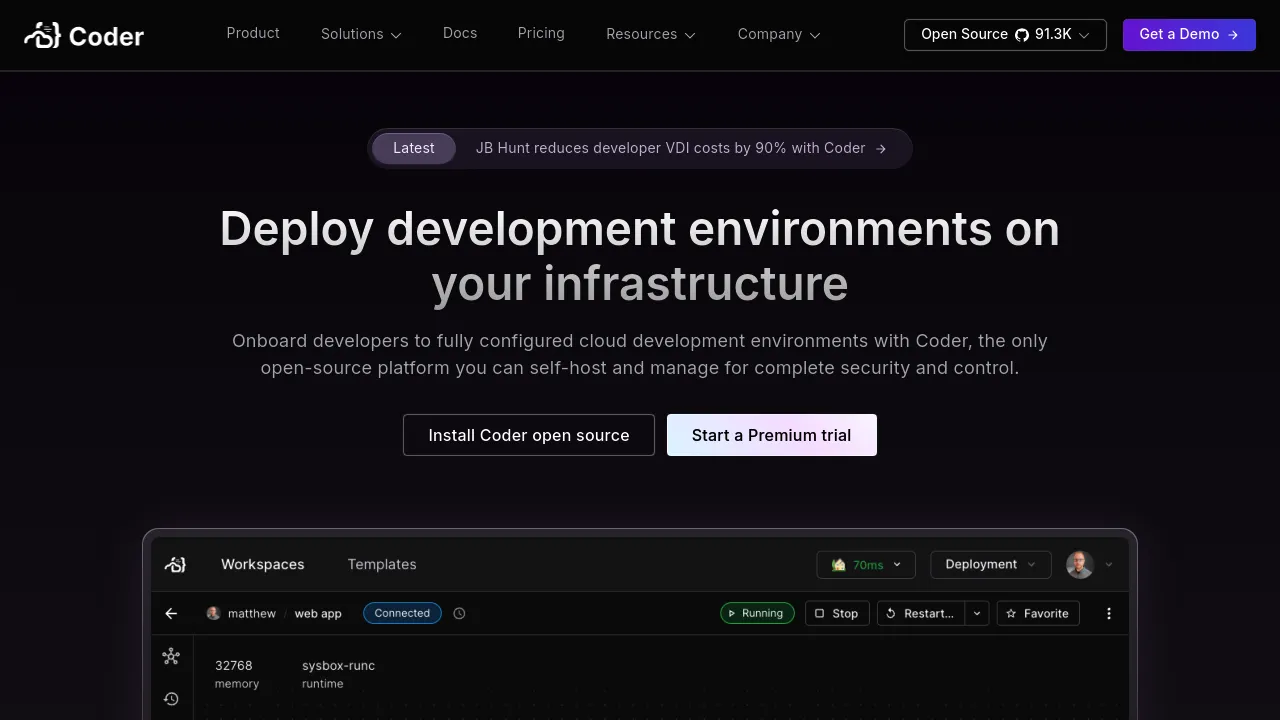
Task: Click the back arrow in workspace bar
Action: point(171,613)
